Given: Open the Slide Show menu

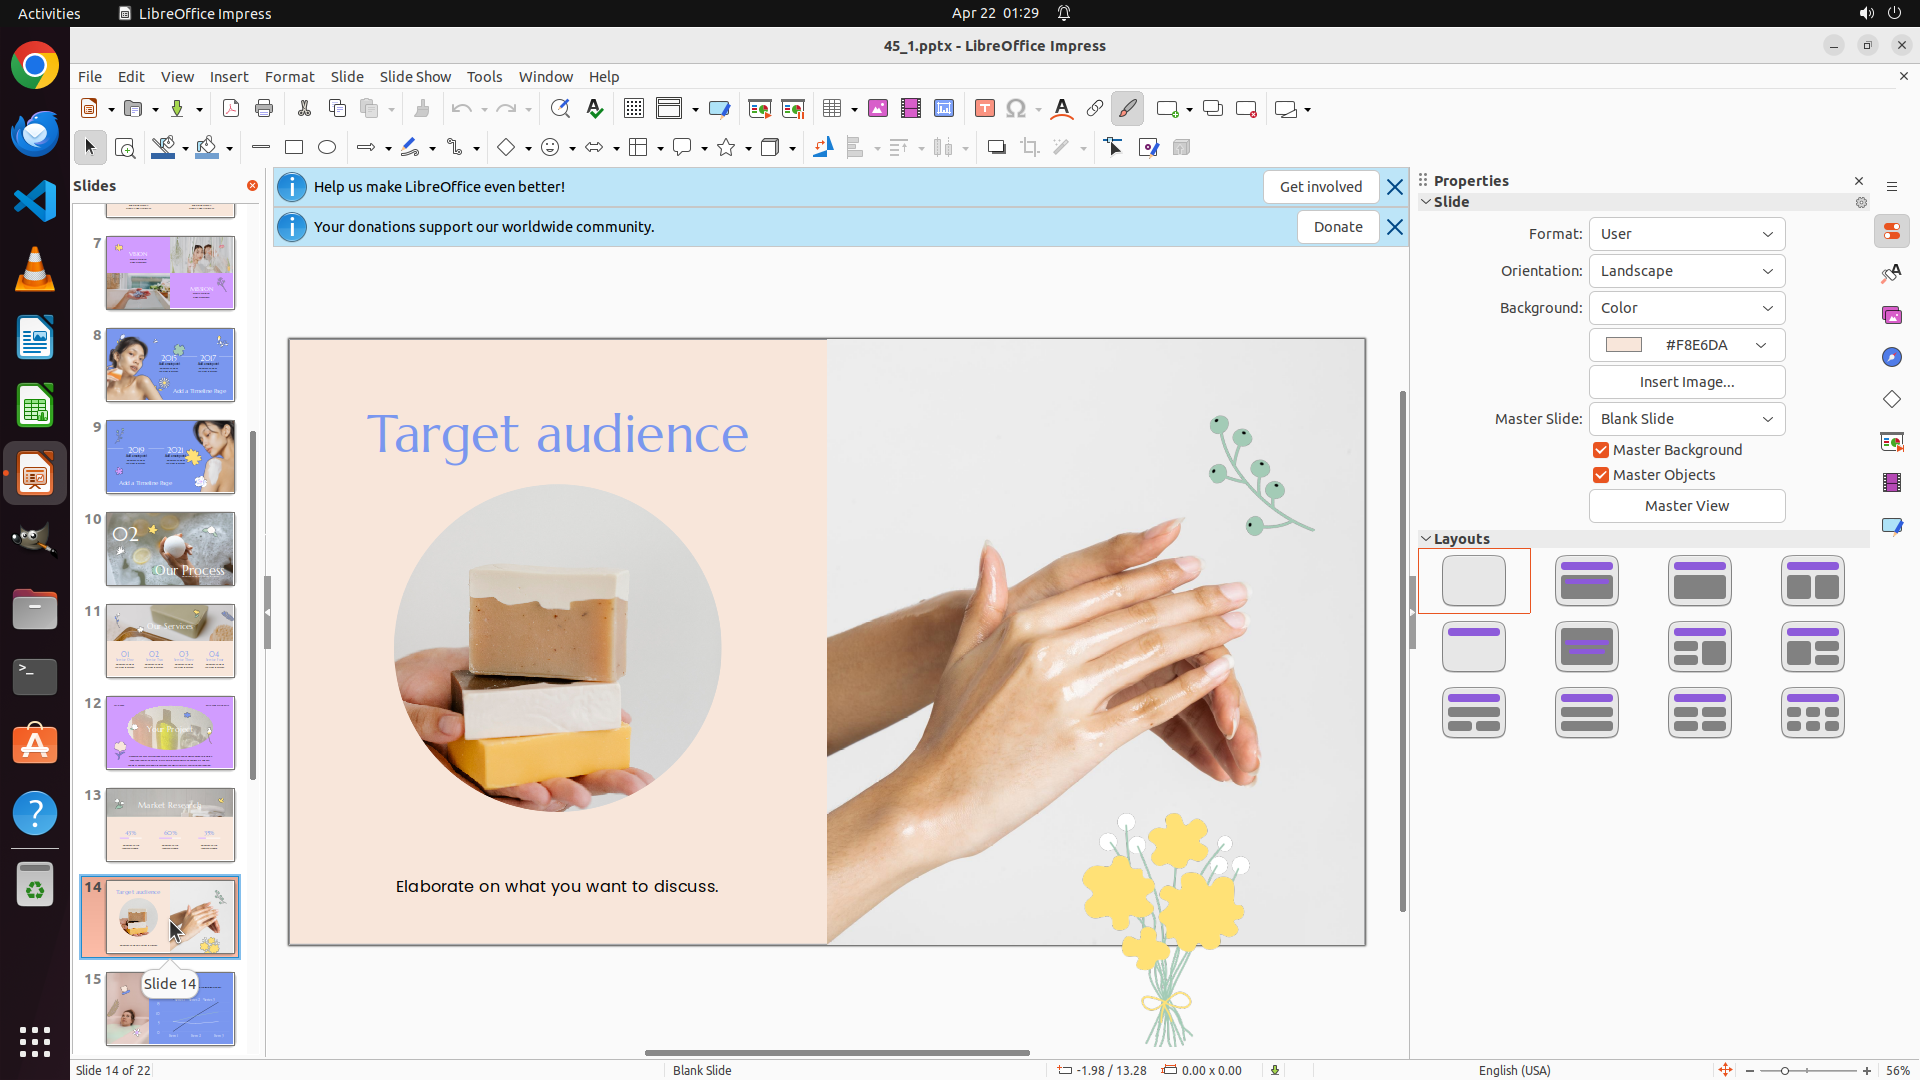Looking at the screenshot, I should pyautogui.click(x=415, y=77).
